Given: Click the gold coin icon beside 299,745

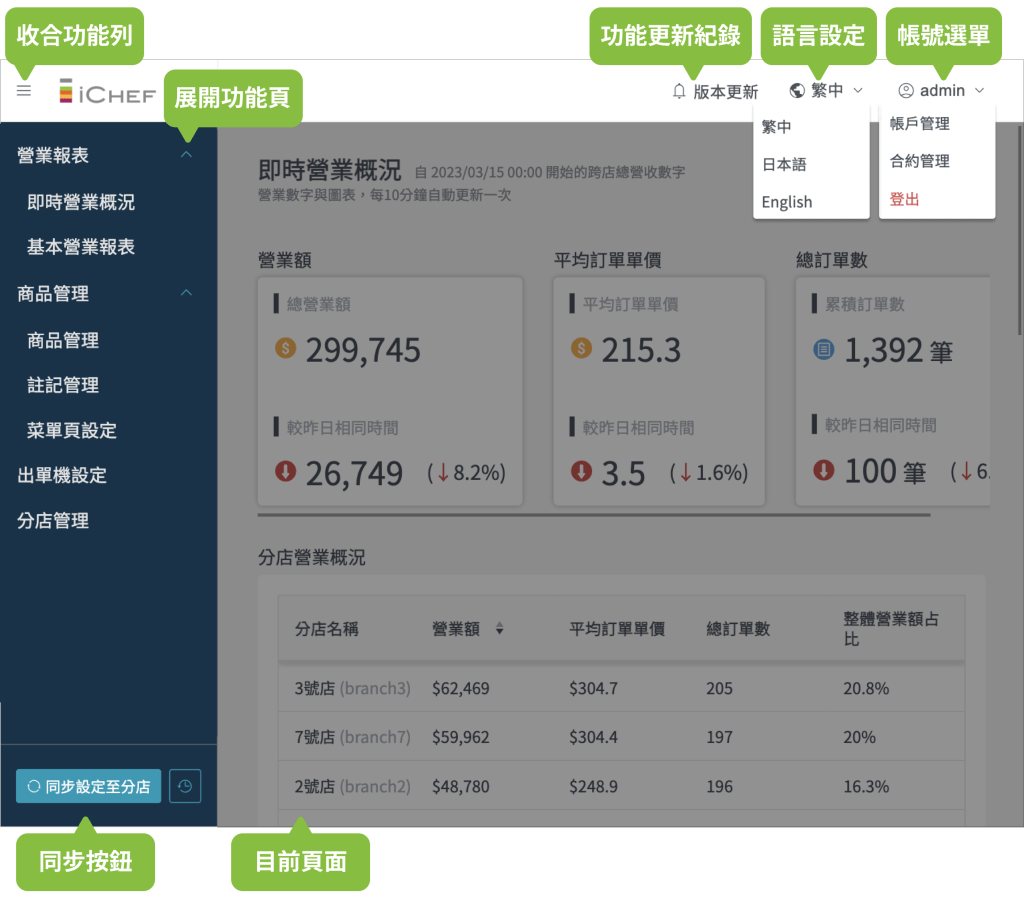Looking at the screenshot, I should tap(286, 349).
